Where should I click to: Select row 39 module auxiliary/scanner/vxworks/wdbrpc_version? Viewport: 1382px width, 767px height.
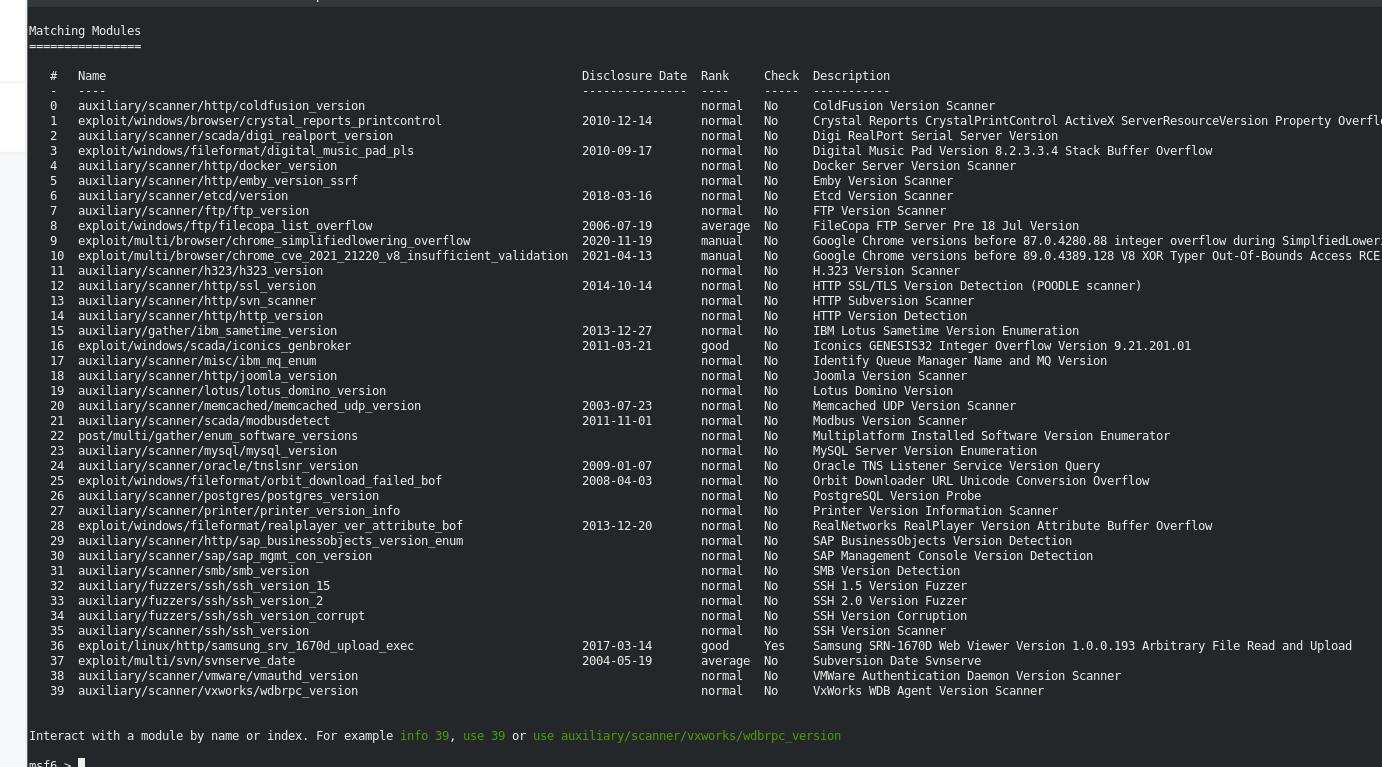click(218, 691)
